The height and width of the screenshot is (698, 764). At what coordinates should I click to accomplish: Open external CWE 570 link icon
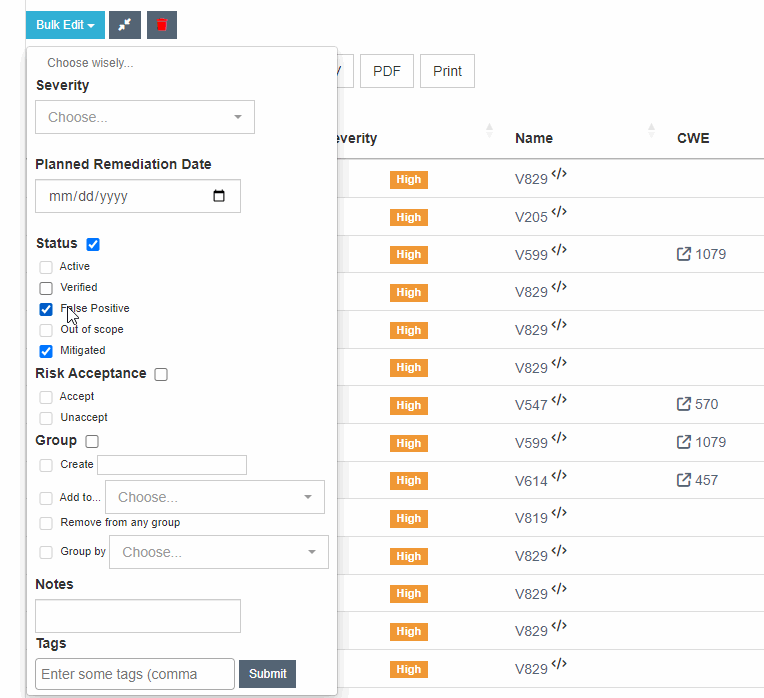(x=684, y=405)
